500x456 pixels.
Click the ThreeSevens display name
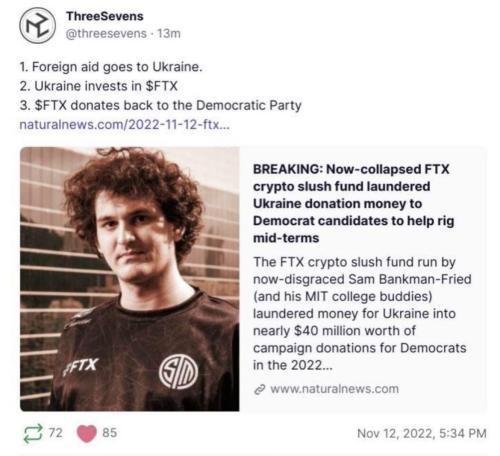click(x=105, y=16)
